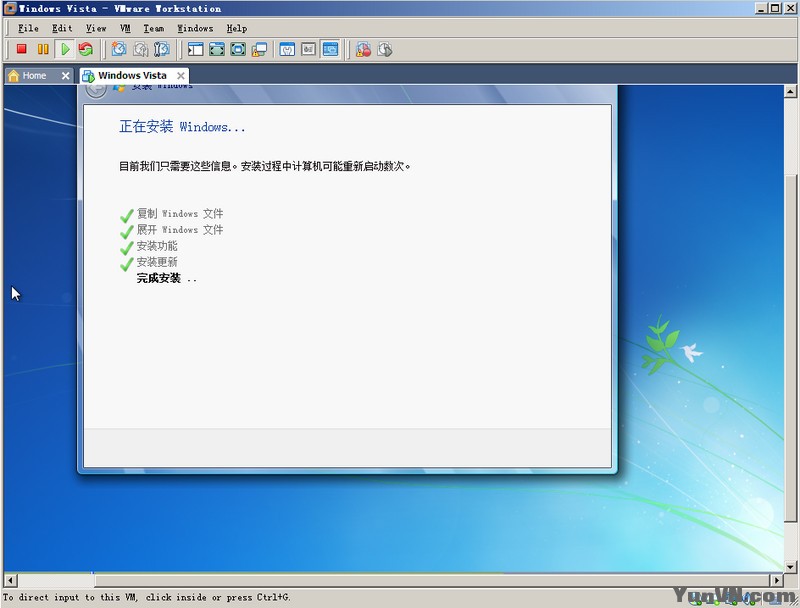The image size is (800, 608).
Task: Click the horizontal scrollbar left arrow
Action: pyautogui.click(x=10, y=580)
